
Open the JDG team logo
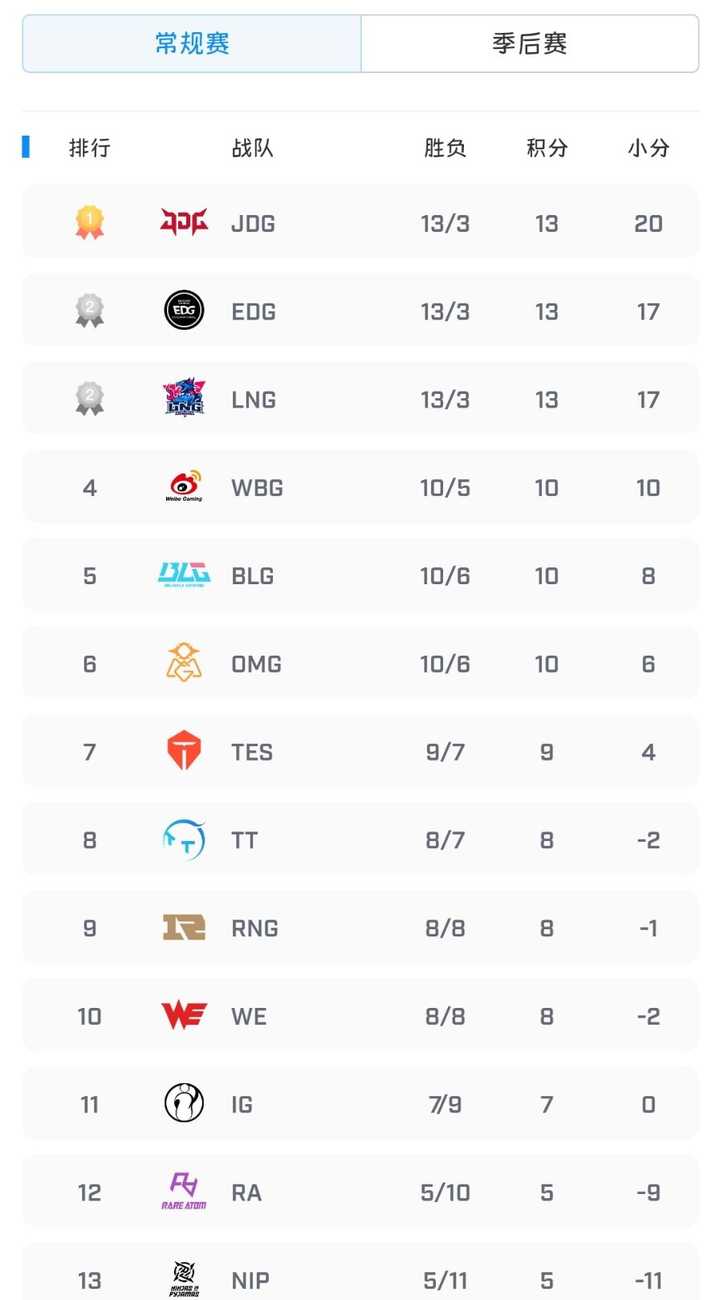click(x=184, y=222)
